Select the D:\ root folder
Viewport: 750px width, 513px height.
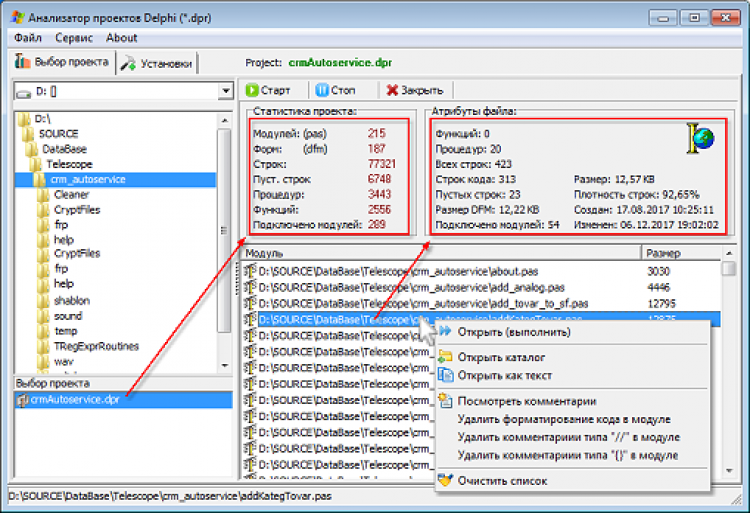(x=42, y=119)
